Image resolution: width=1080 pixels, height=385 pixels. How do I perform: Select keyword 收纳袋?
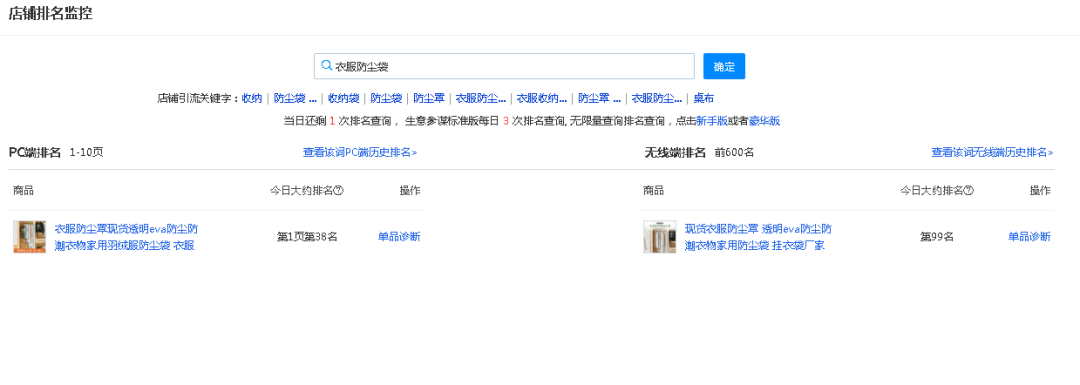[x=343, y=98]
